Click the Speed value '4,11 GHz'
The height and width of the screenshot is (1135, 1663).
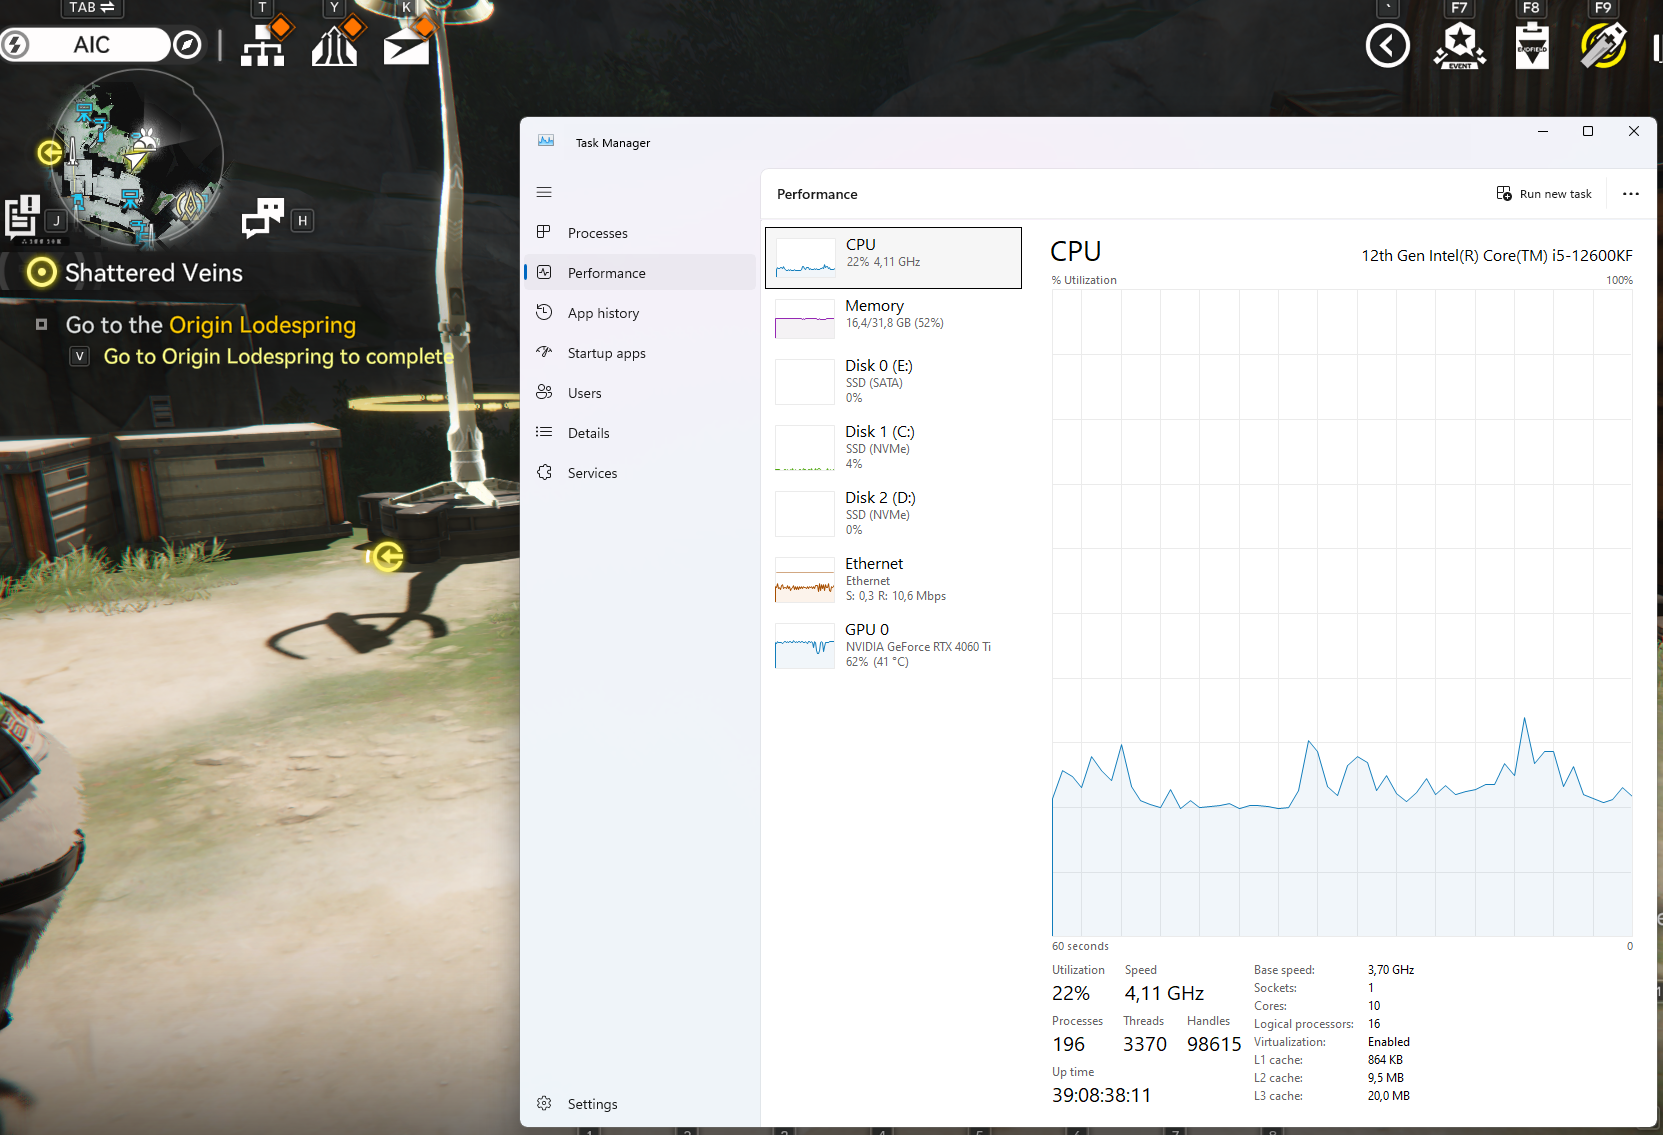pyautogui.click(x=1164, y=993)
